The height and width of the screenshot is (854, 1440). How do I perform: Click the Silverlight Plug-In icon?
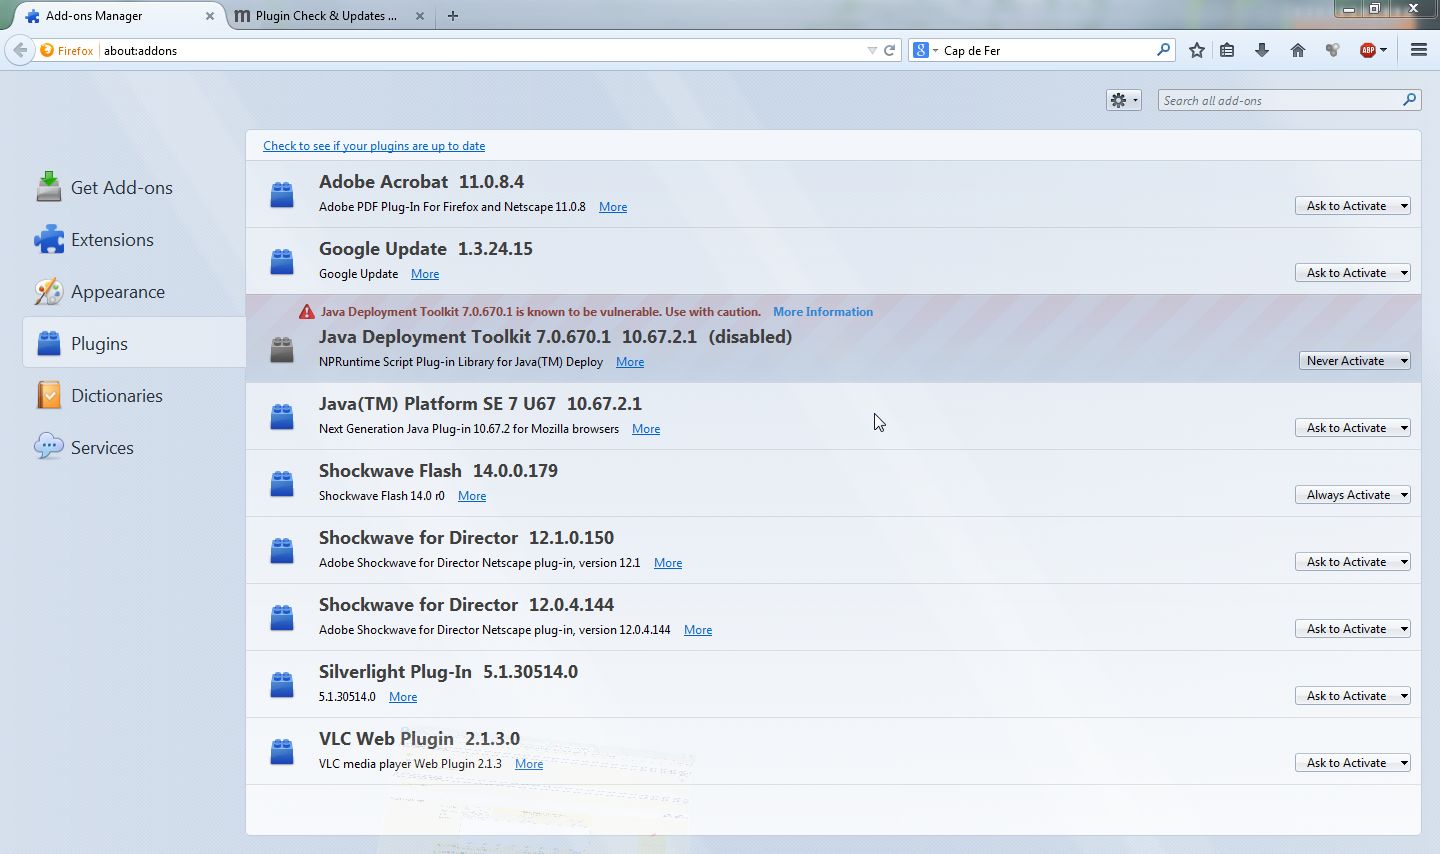click(x=282, y=684)
